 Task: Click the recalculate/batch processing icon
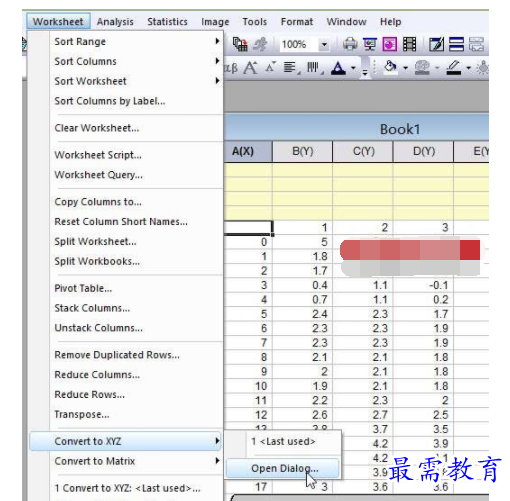coord(240,44)
